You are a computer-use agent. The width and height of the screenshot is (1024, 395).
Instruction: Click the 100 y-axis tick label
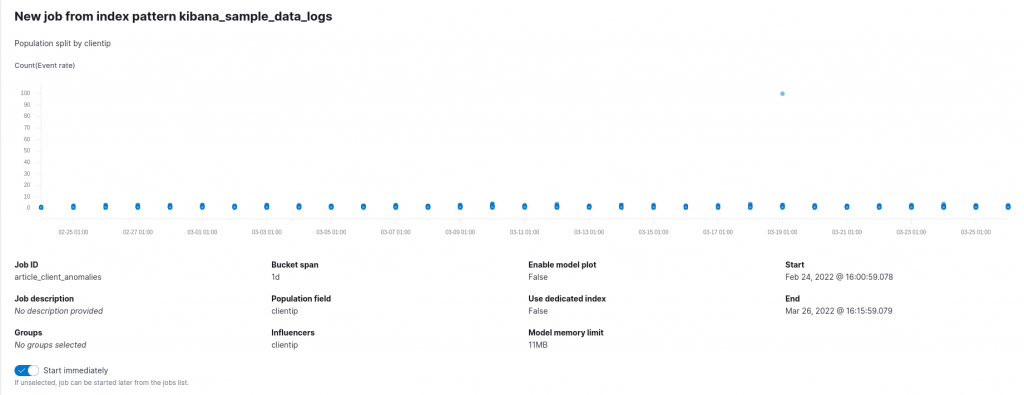click(x=25, y=93)
